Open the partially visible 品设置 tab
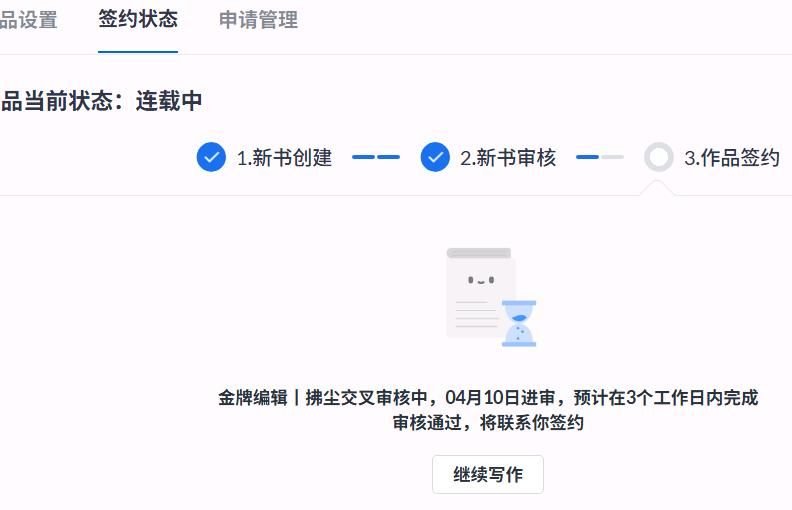Viewport: 792px width, 510px height. point(28,20)
